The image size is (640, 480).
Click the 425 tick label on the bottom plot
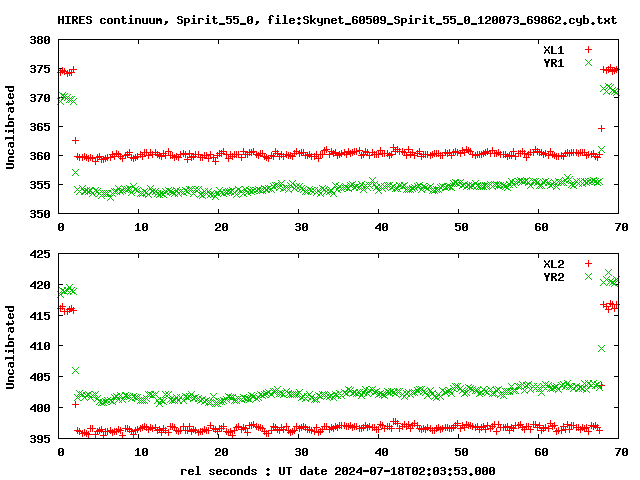[40, 254]
